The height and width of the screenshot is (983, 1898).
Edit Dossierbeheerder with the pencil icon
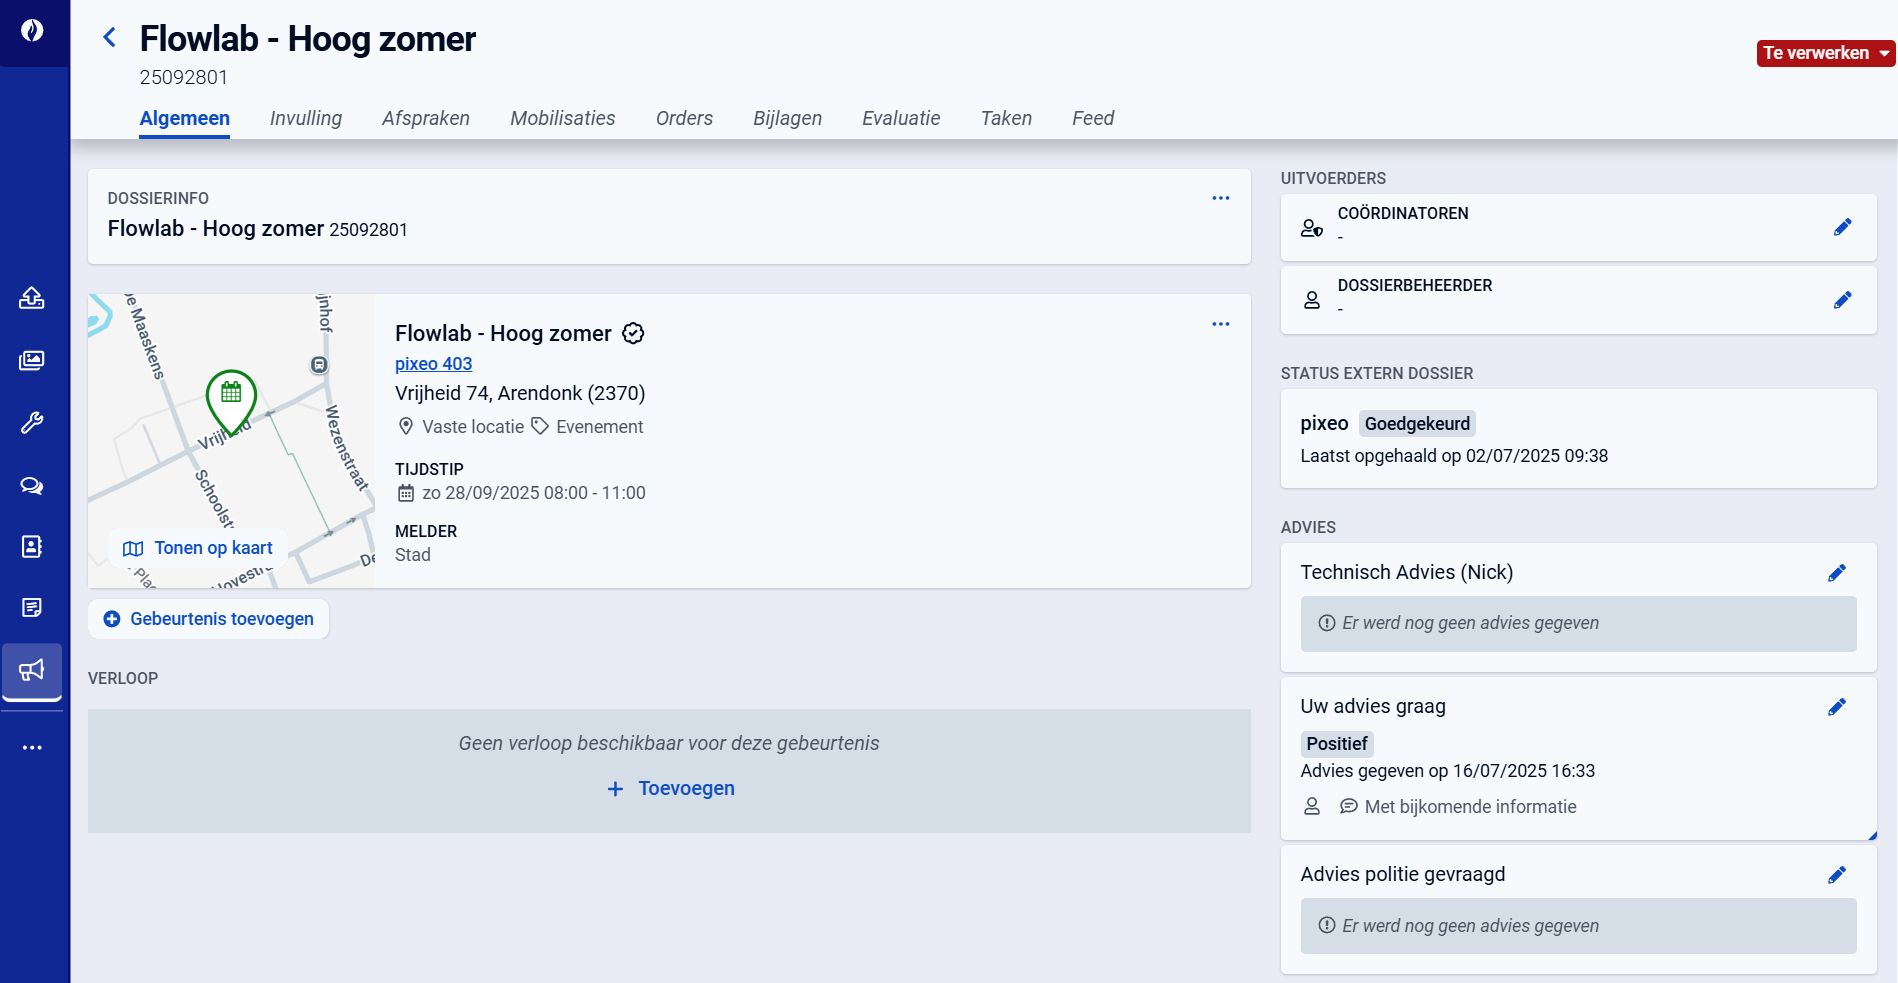point(1842,300)
